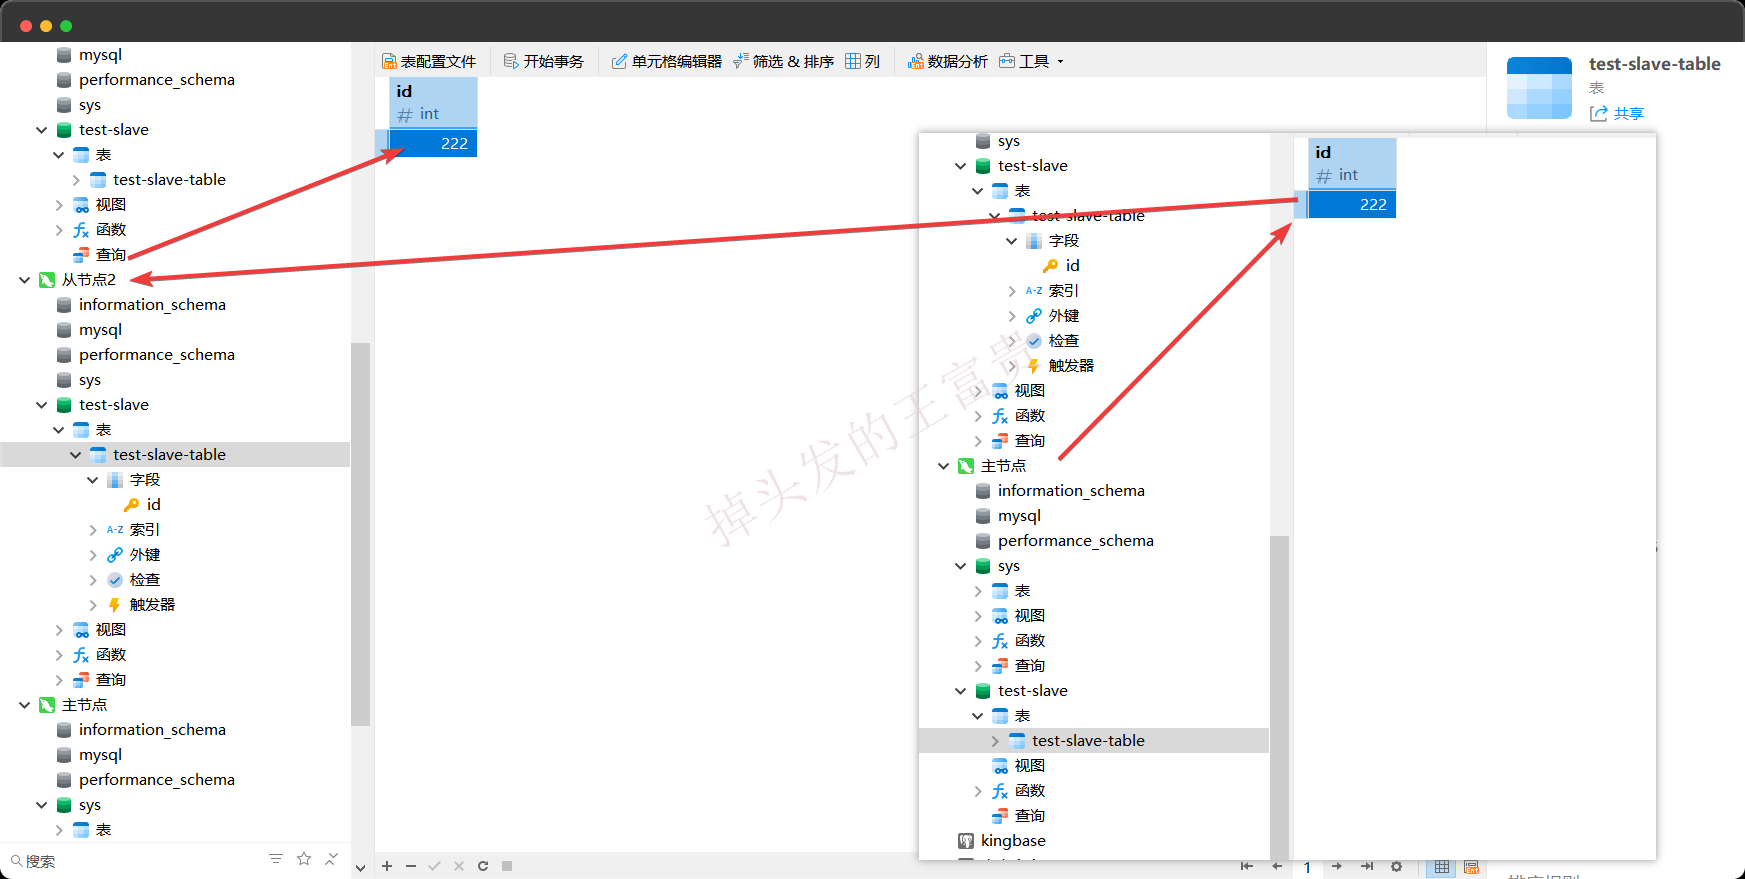Expand the 索引 indexes node in left sidebar

(92, 530)
